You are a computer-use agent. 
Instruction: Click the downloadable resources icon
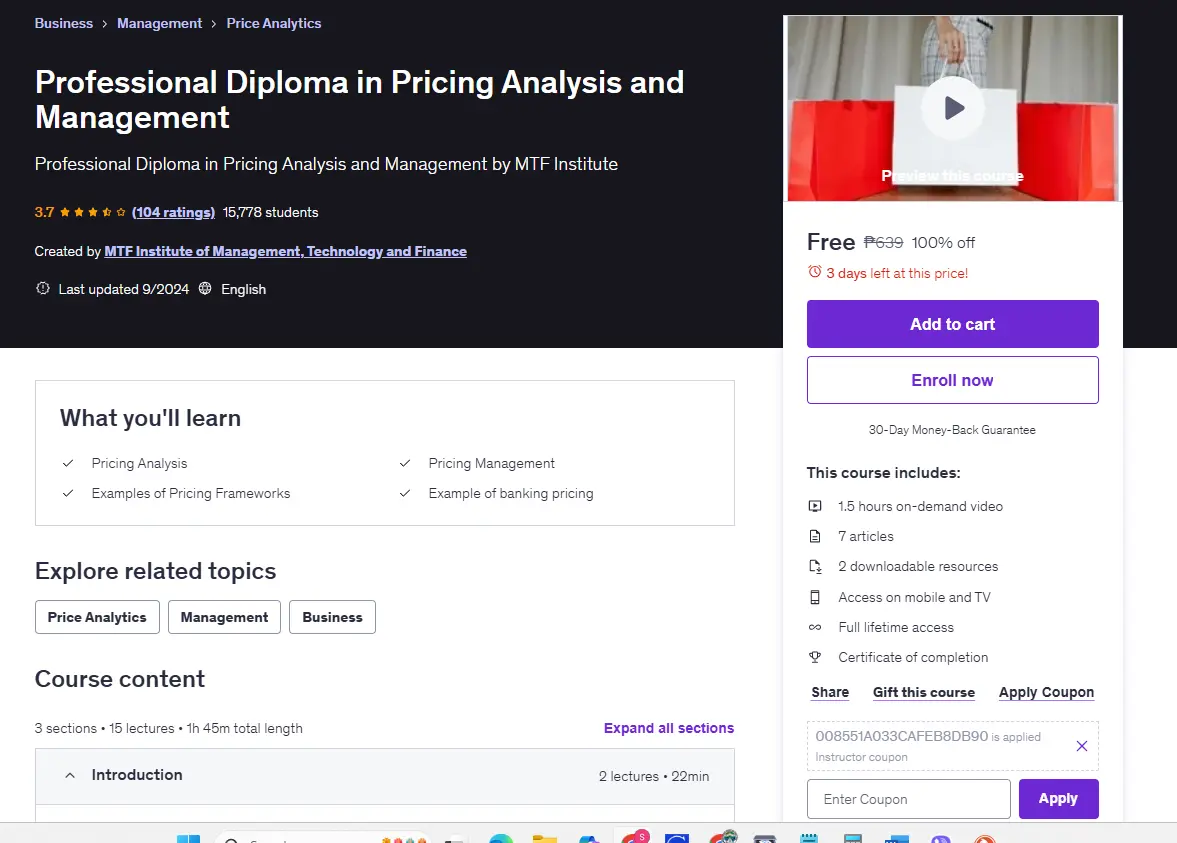pos(815,567)
